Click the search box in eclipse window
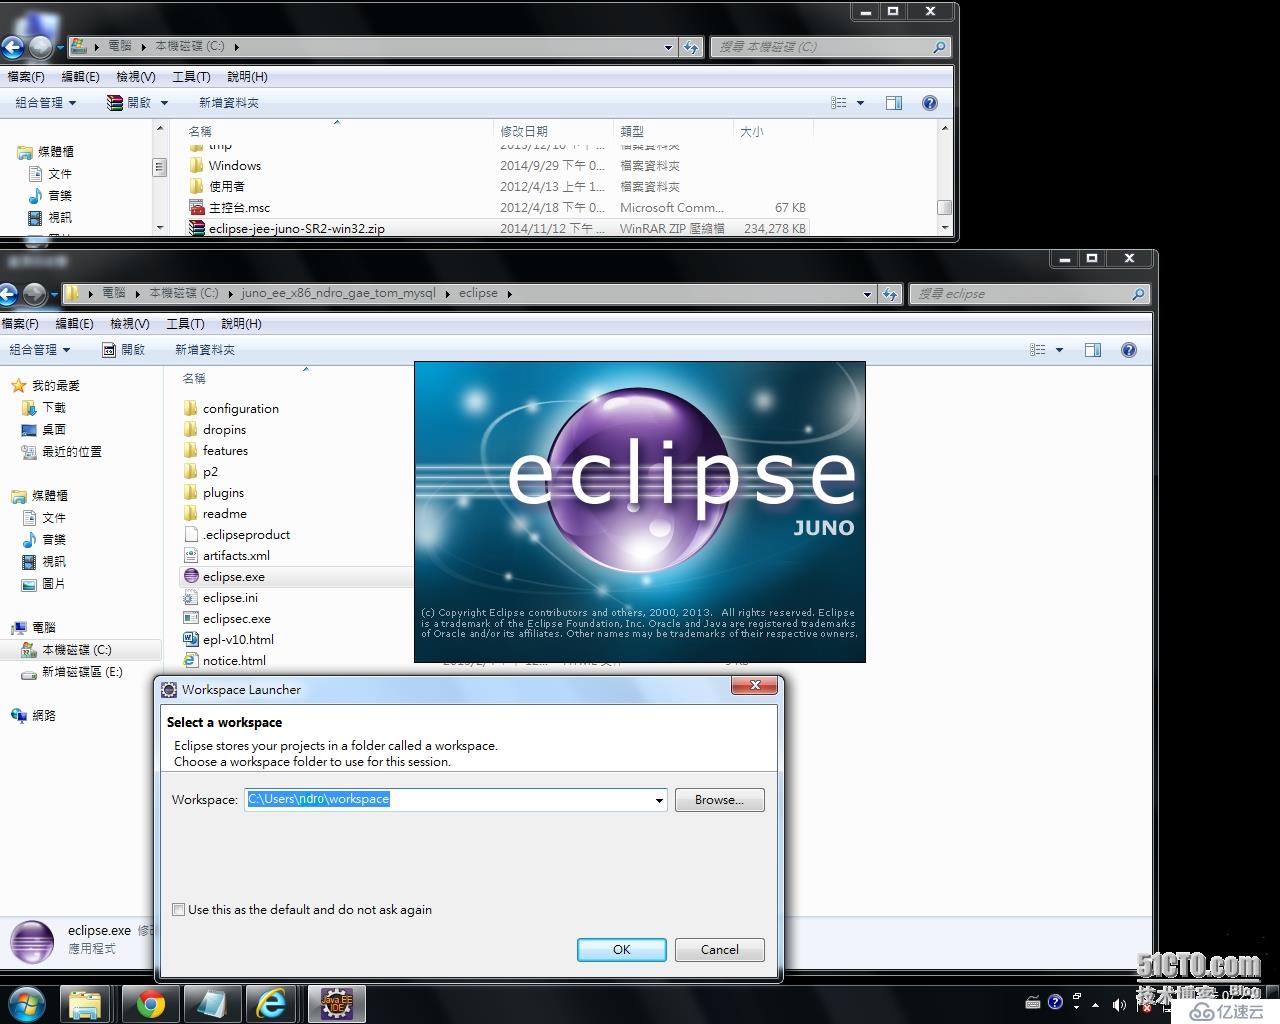 (x=1028, y=294)
